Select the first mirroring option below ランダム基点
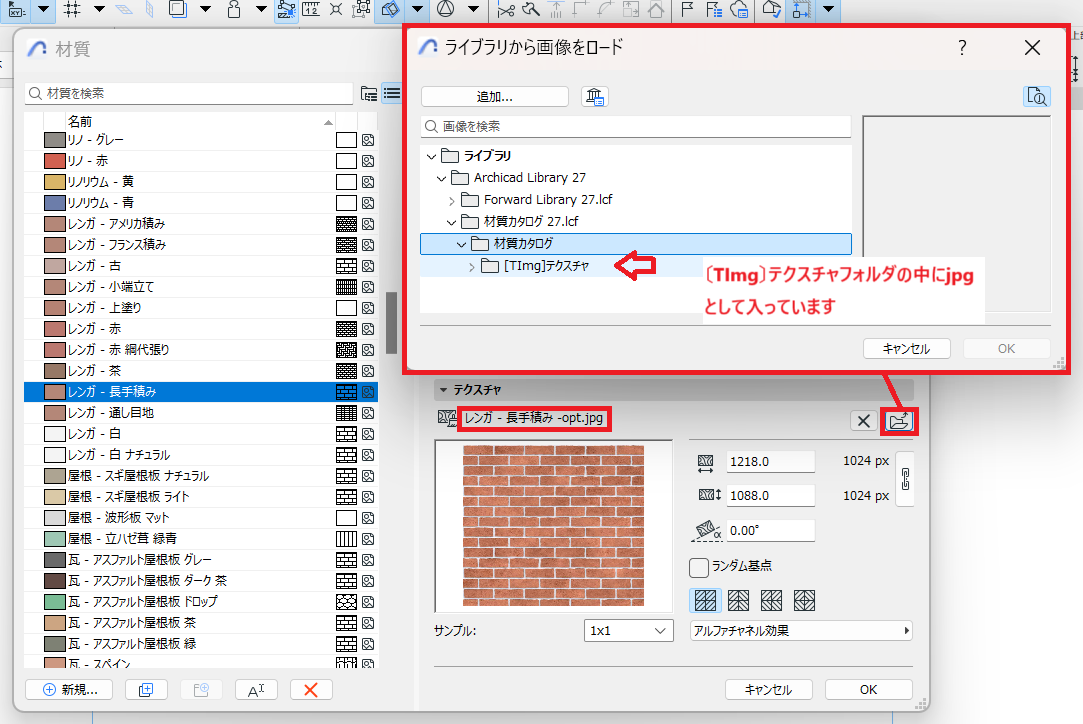 705,600
